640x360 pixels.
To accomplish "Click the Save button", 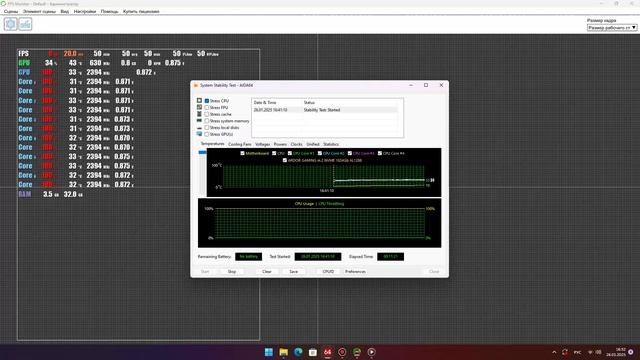I will coord(293,271).
